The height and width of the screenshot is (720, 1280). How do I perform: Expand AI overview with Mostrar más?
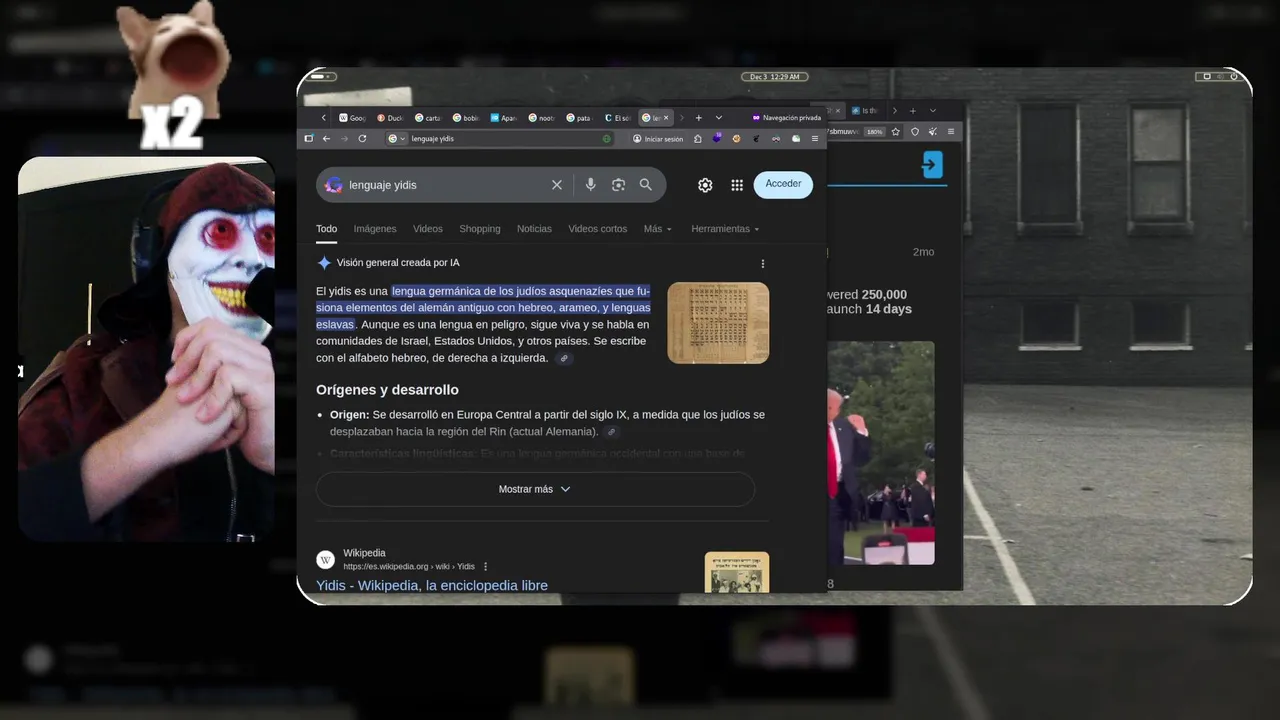(535, 489)
